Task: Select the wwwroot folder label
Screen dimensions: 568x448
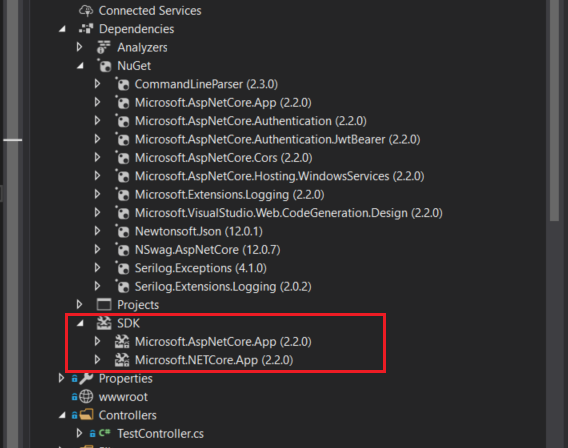Action: pyautogui.click(x=123, y=397)
